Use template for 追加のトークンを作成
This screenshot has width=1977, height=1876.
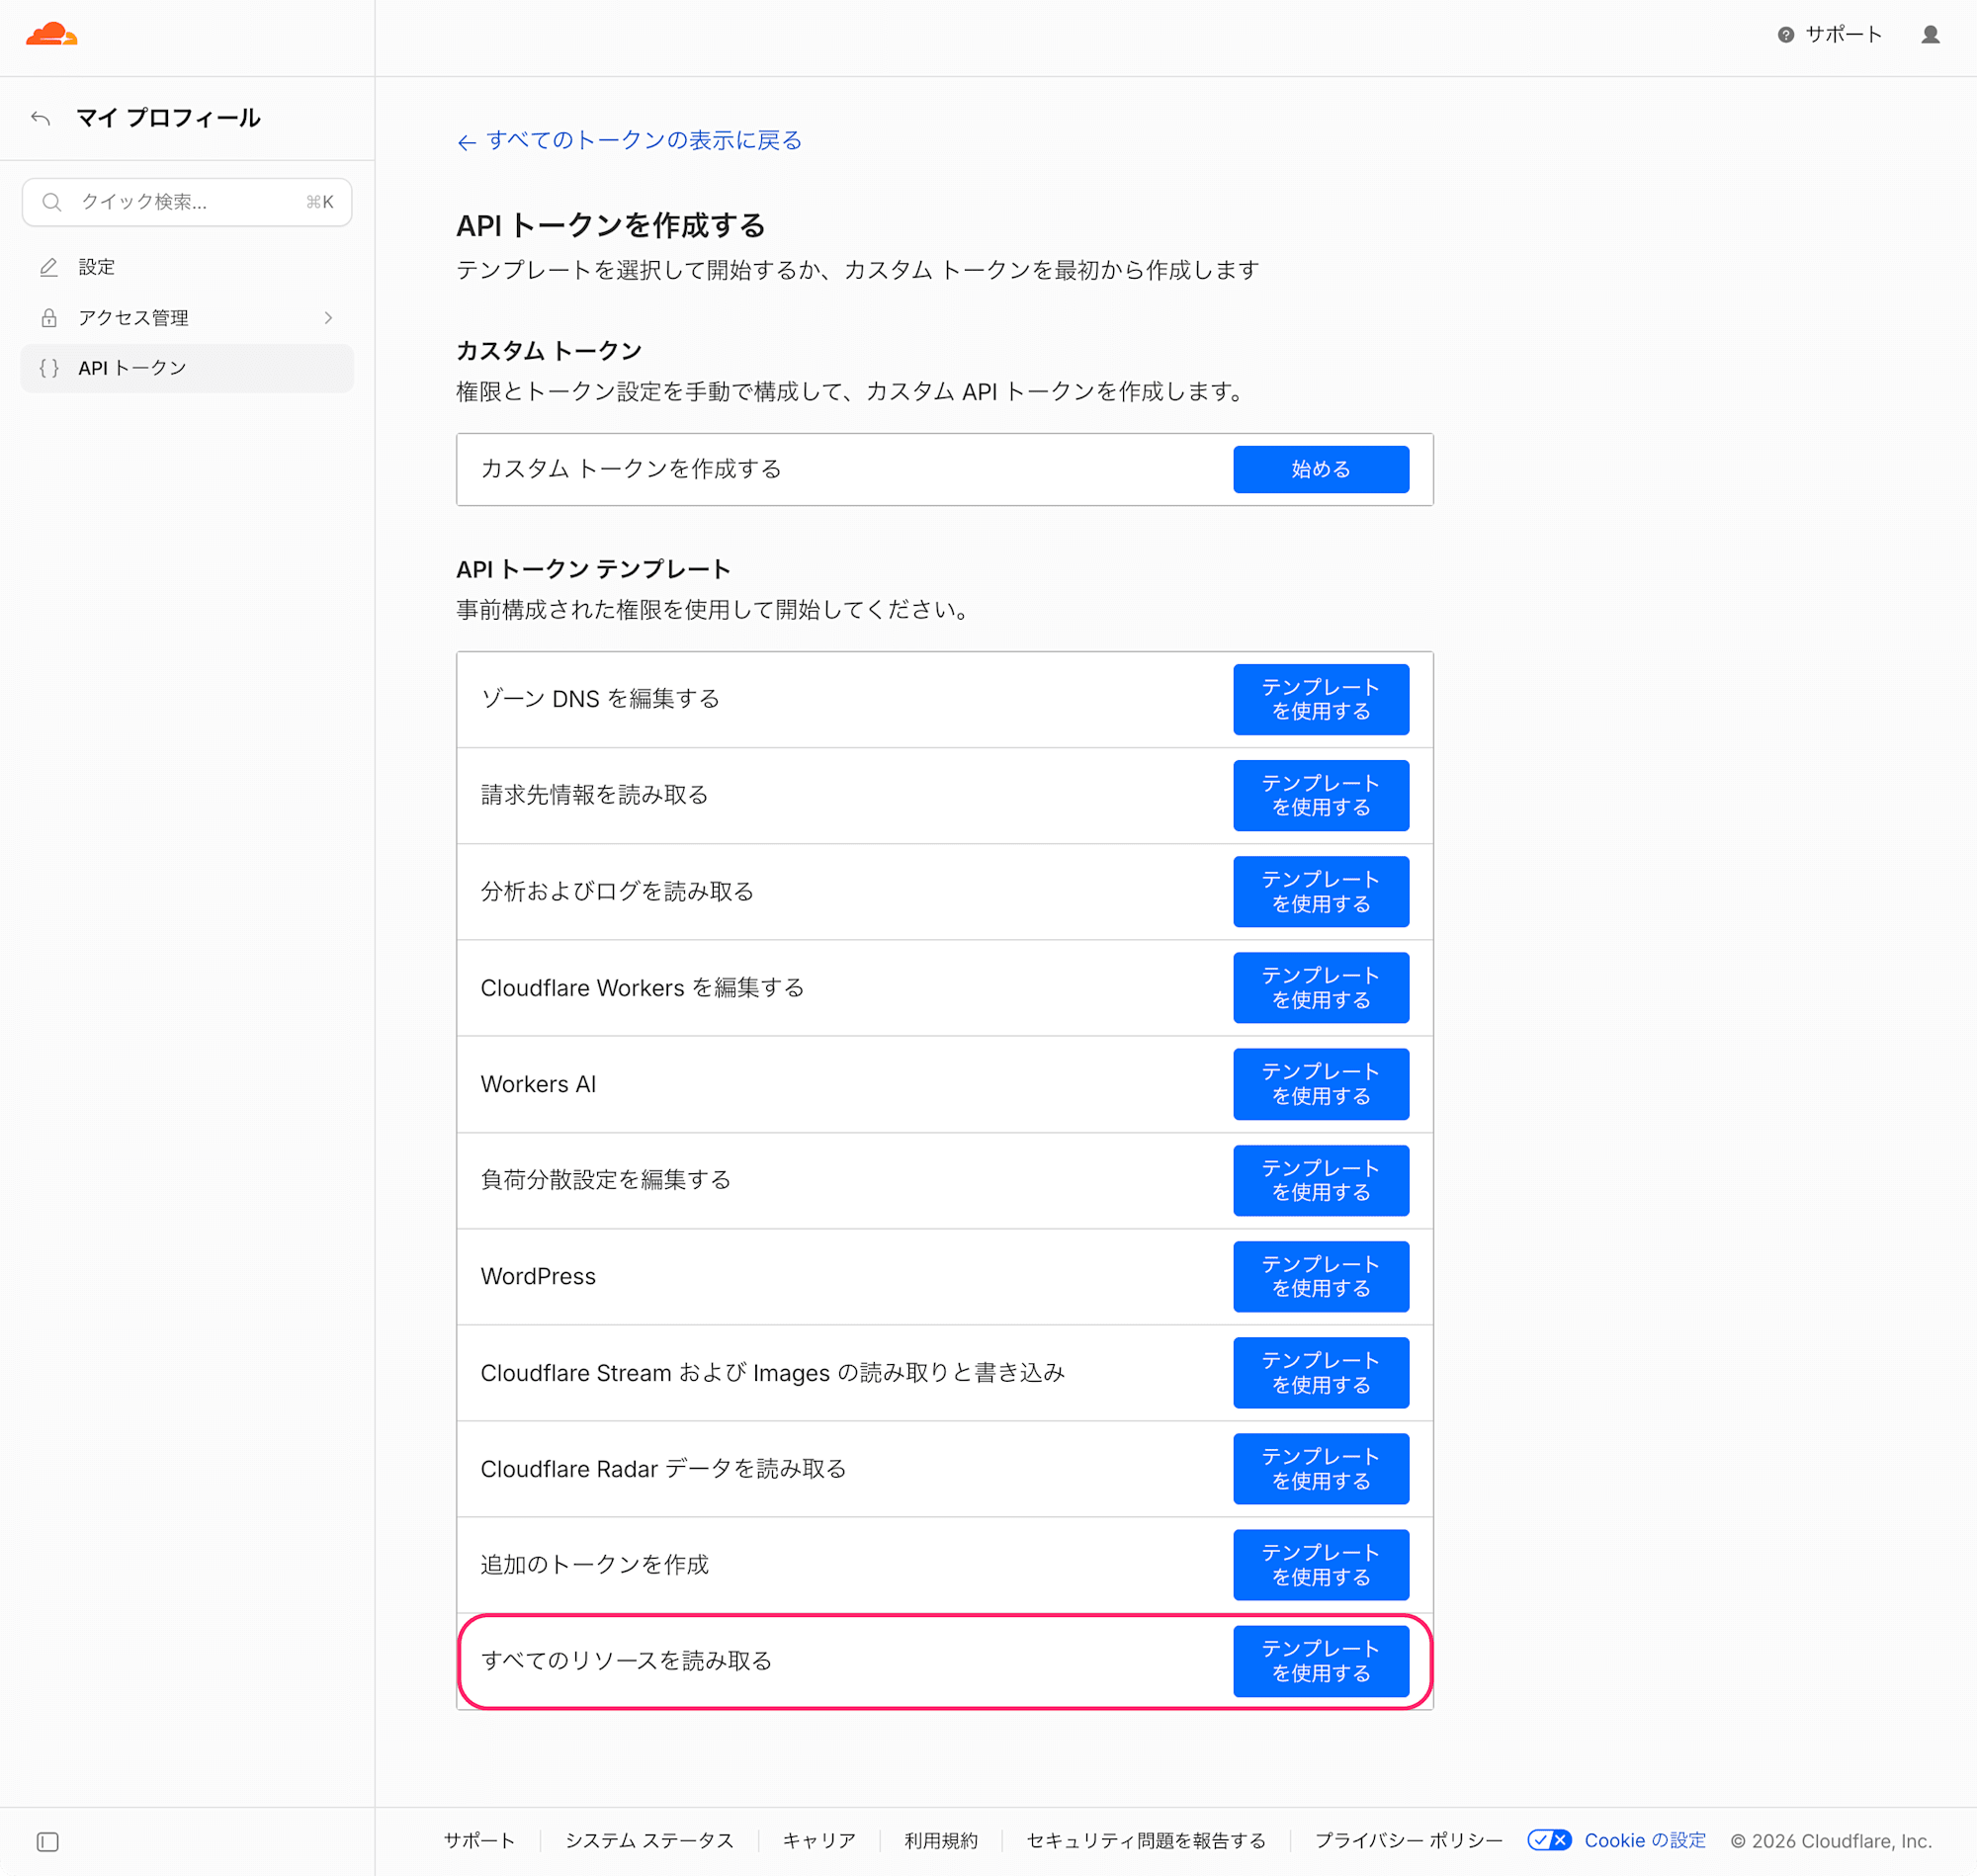[1320, 1564]
